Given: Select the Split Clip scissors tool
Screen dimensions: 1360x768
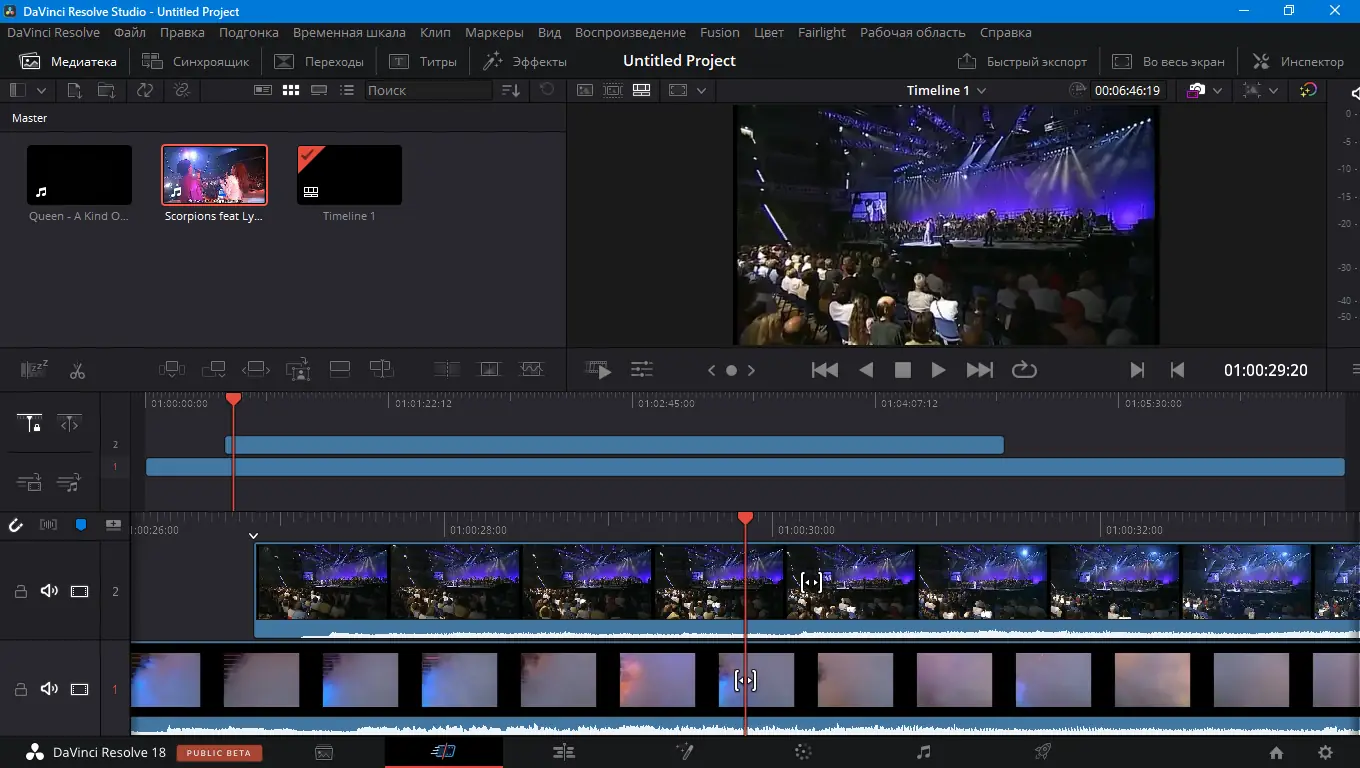Looking at the screenshot, I should (x=77, y=370).
